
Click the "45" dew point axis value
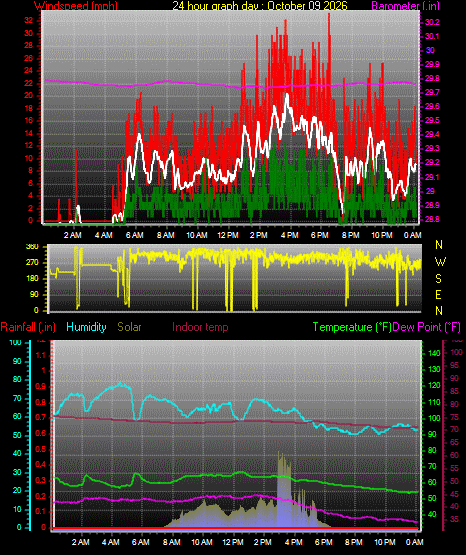coord(455,494)
